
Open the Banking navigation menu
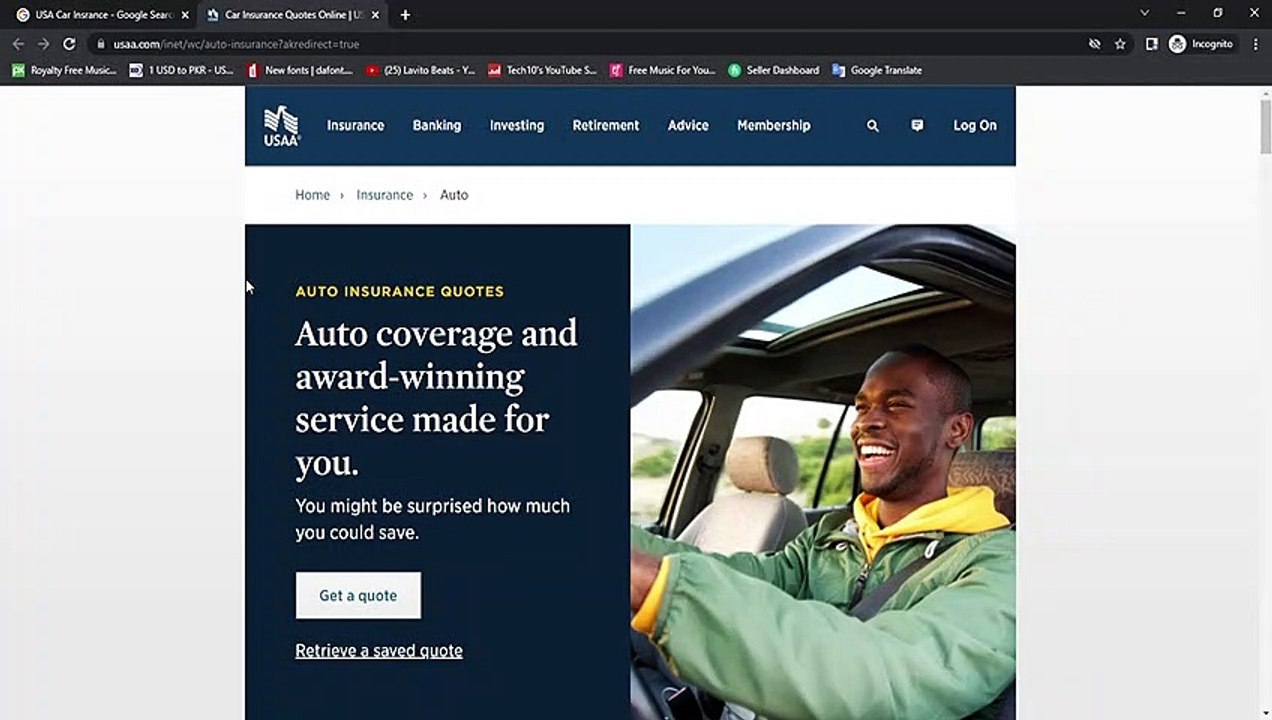pyautogui.click(x=437, y=126)
